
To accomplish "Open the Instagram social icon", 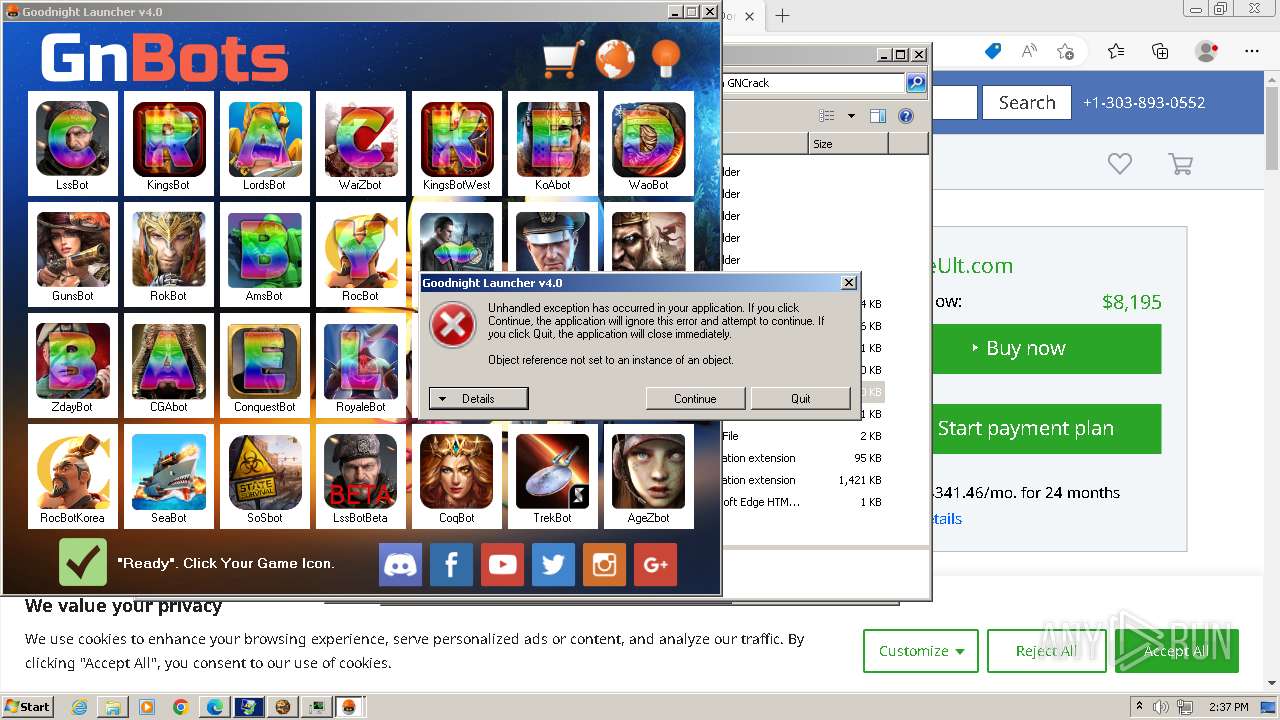I will [x=604, y=565].
